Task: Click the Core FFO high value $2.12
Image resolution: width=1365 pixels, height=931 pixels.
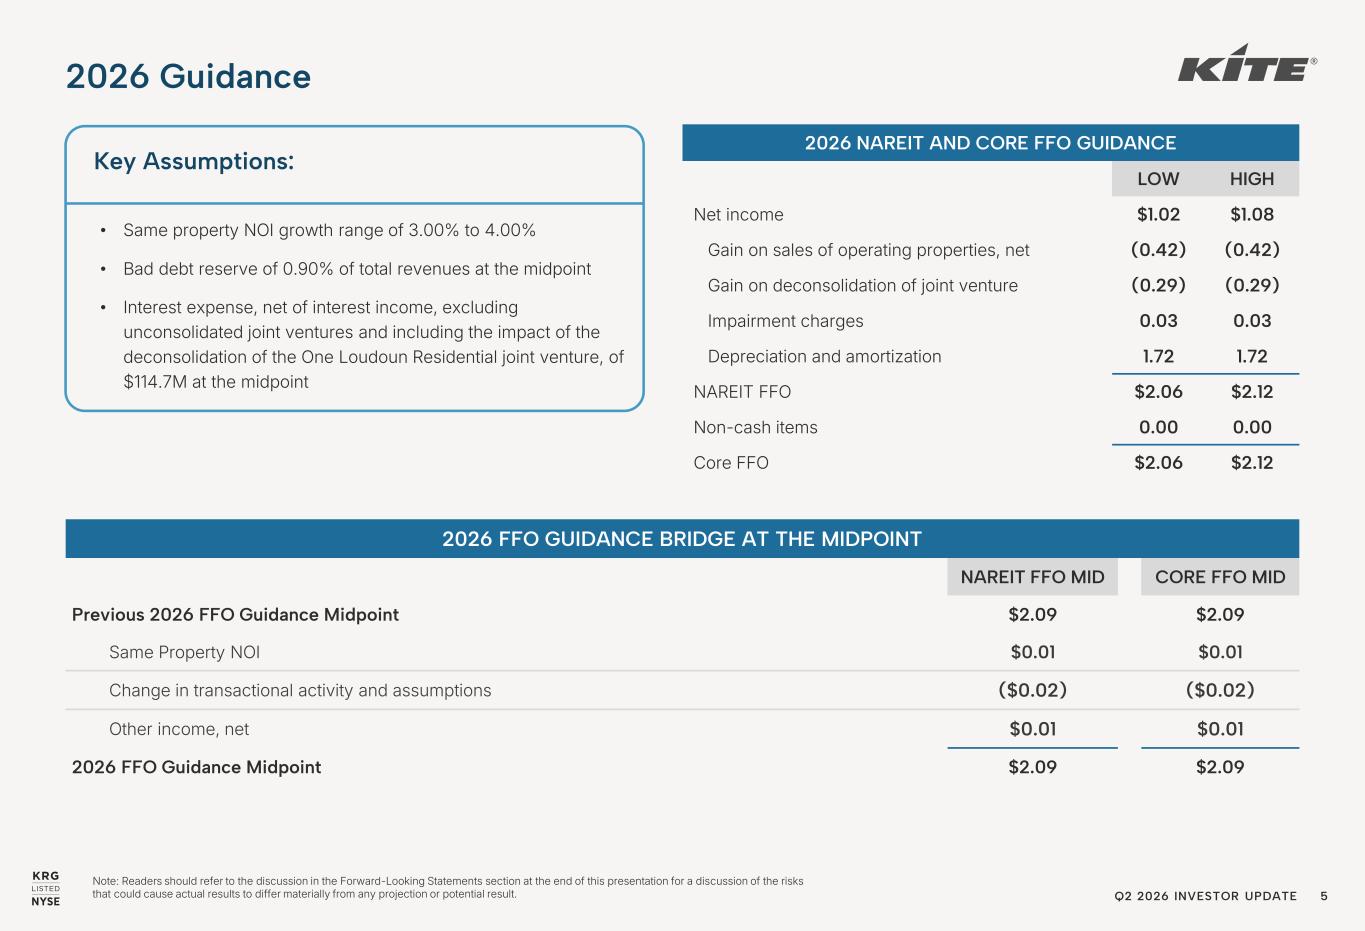Action: (x=1252, y=463)
